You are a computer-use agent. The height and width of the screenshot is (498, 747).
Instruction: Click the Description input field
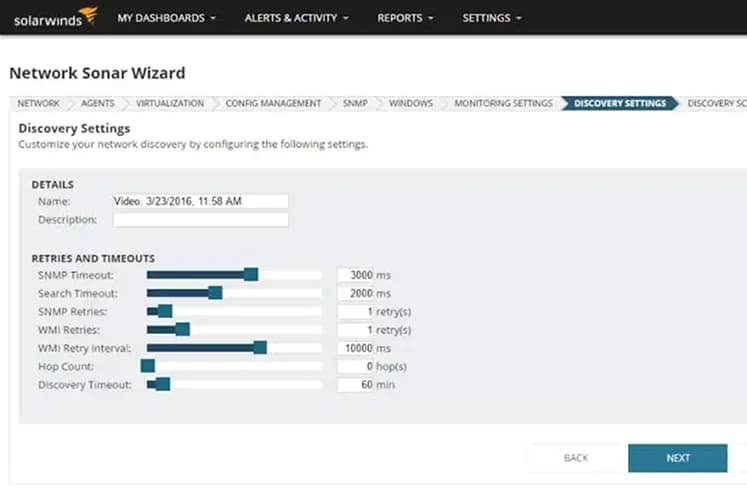pos(201,220)
